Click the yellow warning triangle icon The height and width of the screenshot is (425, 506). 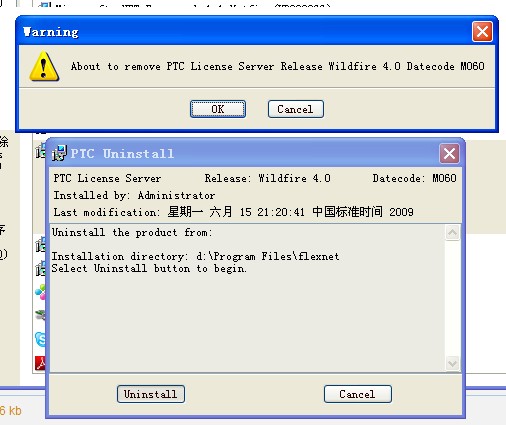(44, 66)
